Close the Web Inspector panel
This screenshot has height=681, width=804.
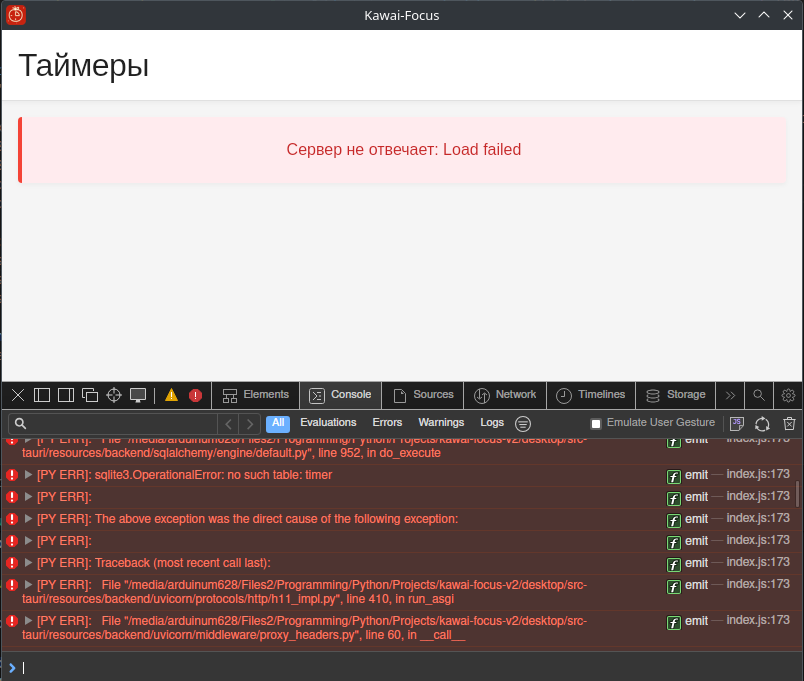(18, 395)
